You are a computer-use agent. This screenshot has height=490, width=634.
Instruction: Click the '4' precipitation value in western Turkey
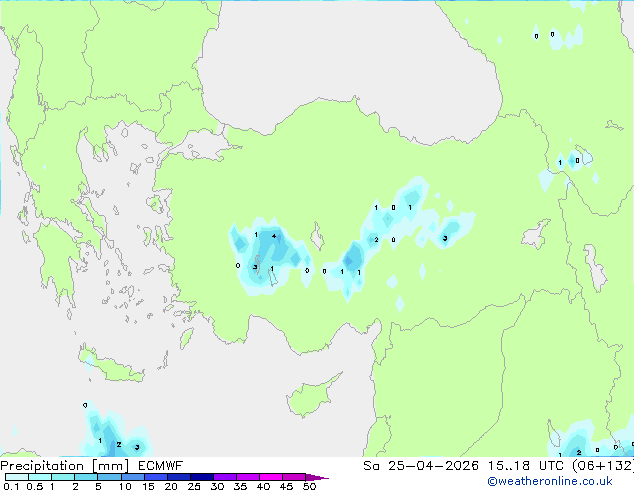pyautogui.click(x=274, y=236)
